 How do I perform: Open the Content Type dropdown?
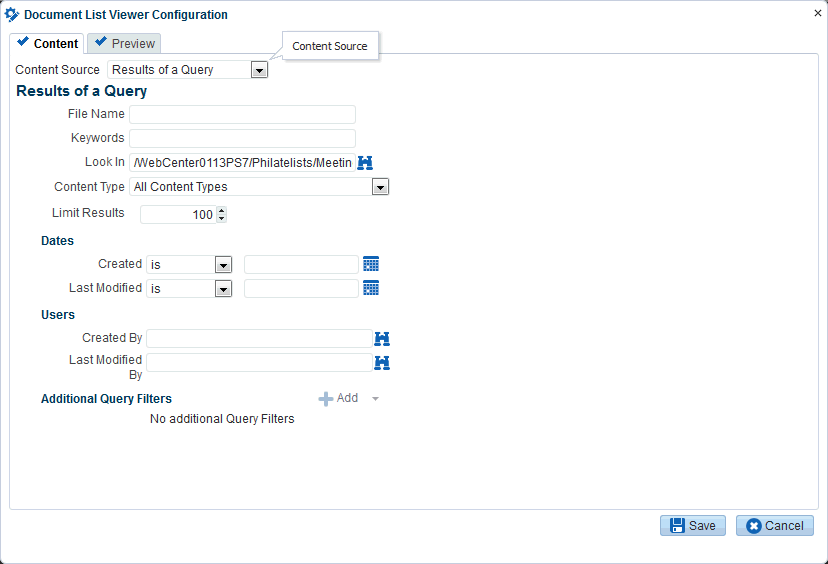tap(379, 187)
